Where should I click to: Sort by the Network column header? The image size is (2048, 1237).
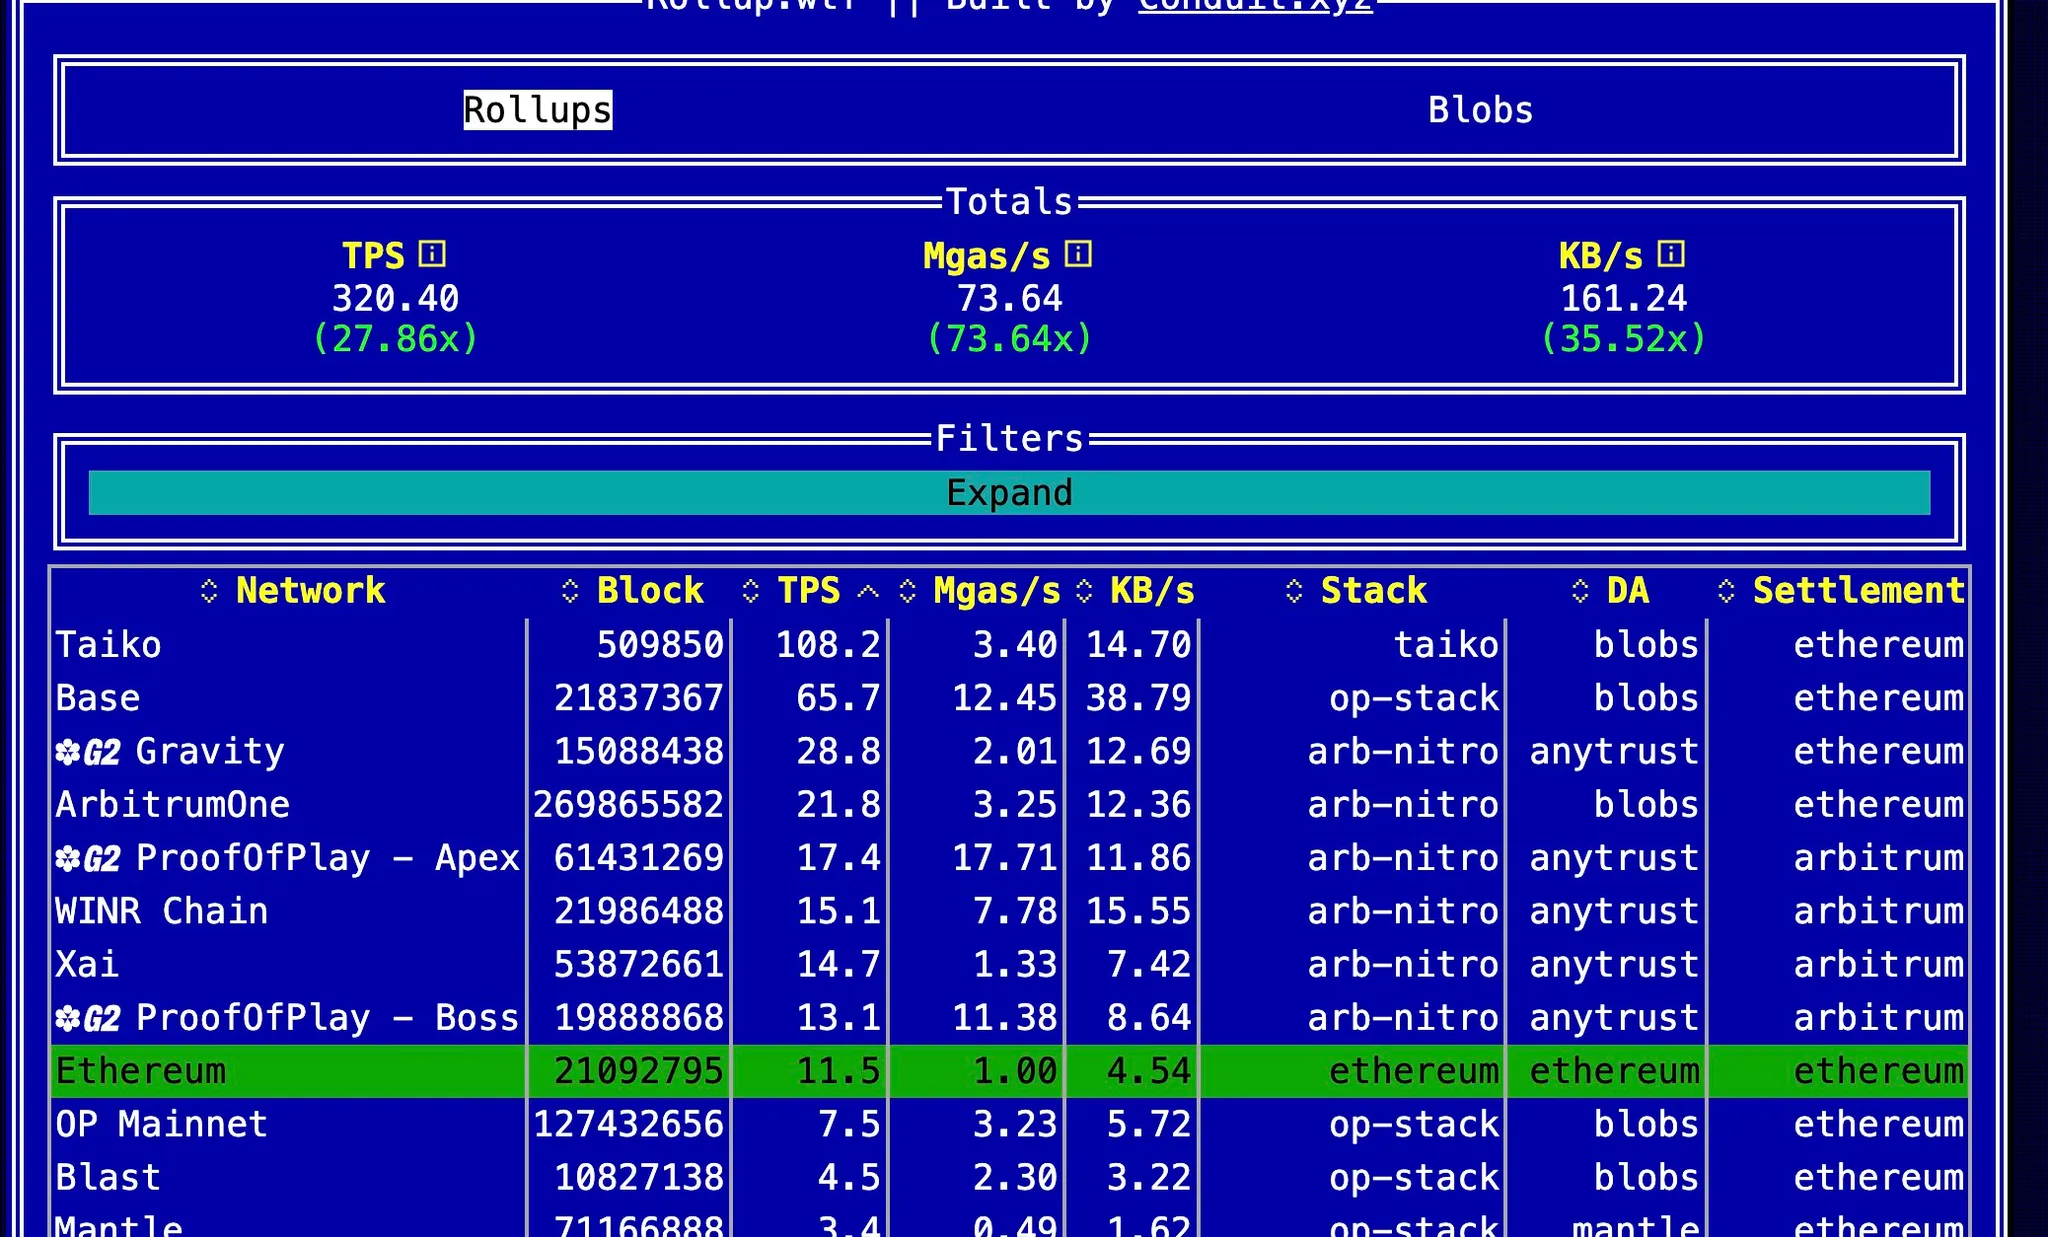[x=310, y=591]
